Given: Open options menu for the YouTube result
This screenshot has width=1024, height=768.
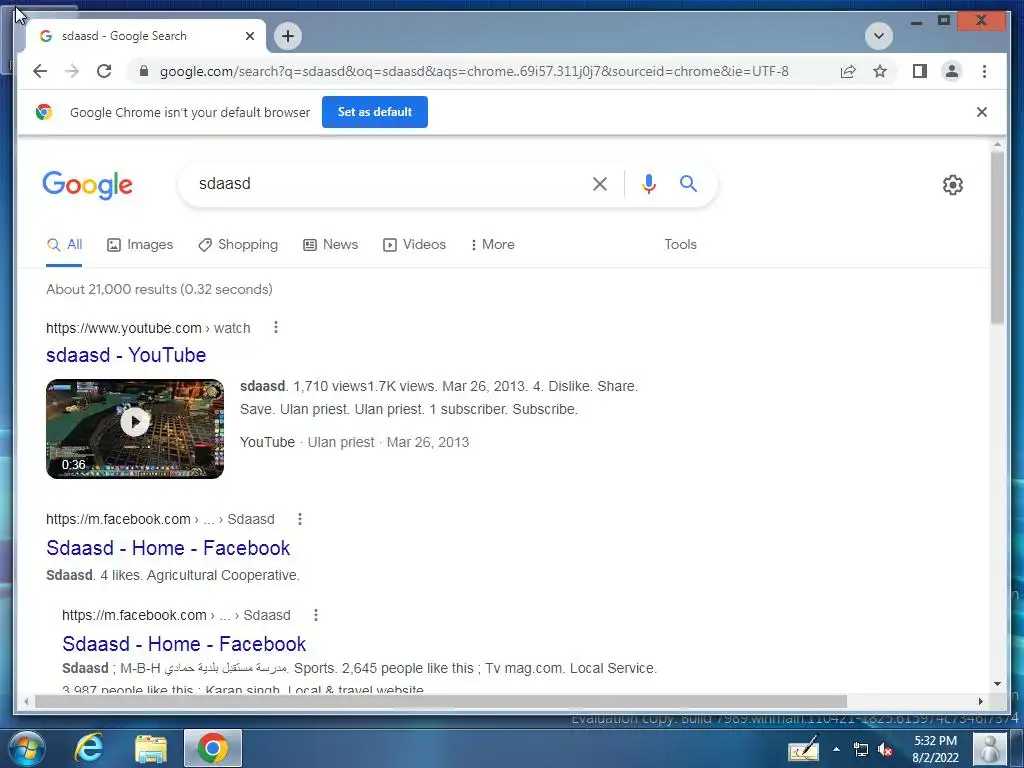Looking at the screenshot, I should [276, 327].
